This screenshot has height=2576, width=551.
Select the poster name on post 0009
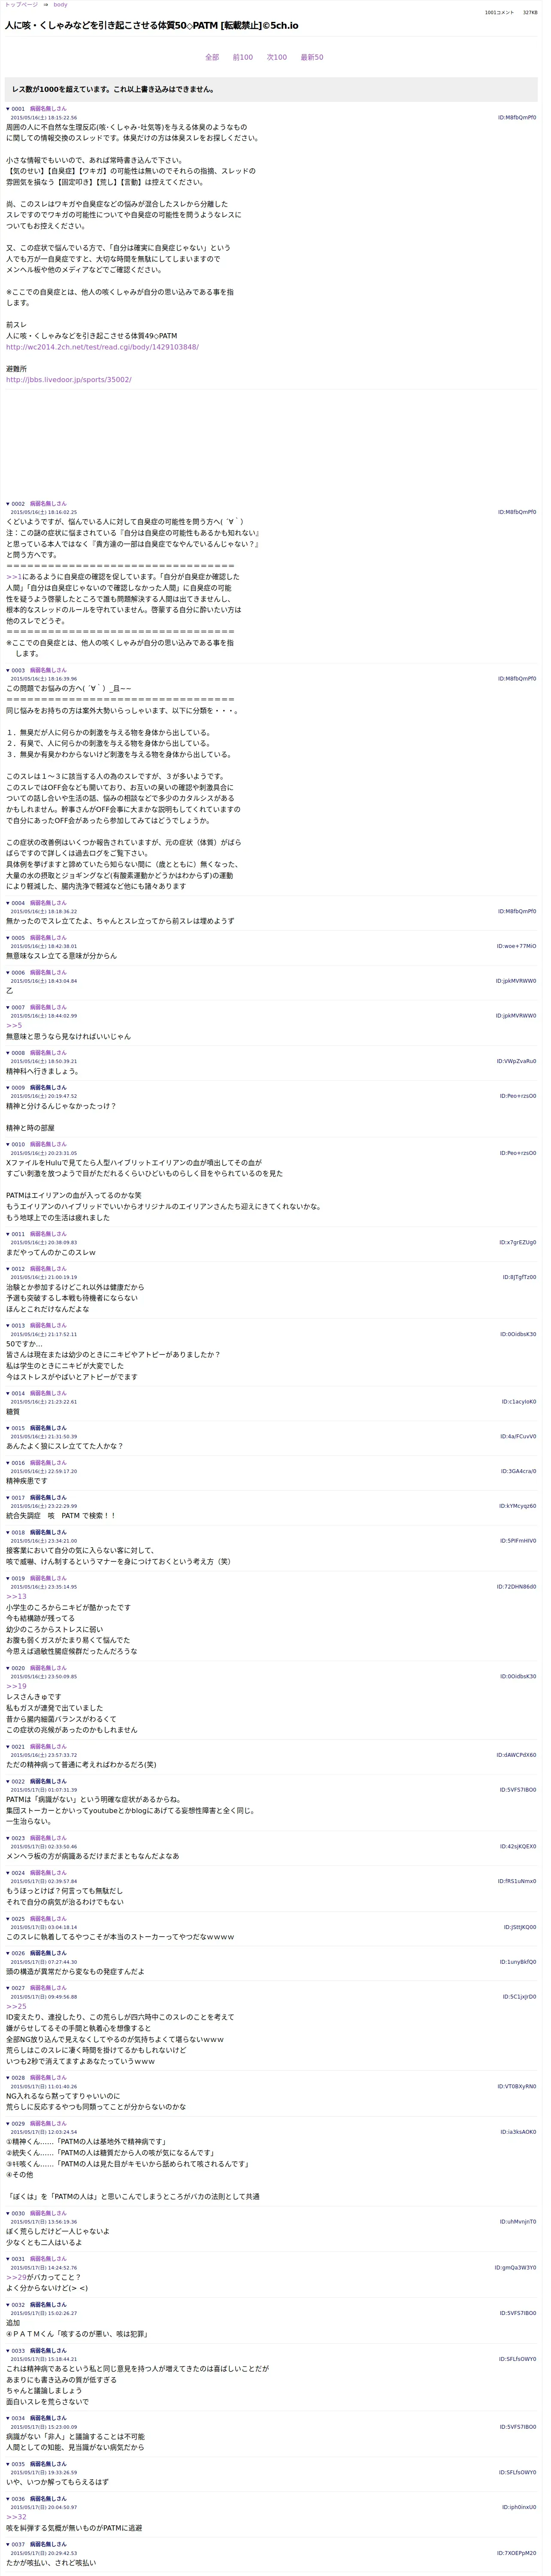pos(48,1087)
